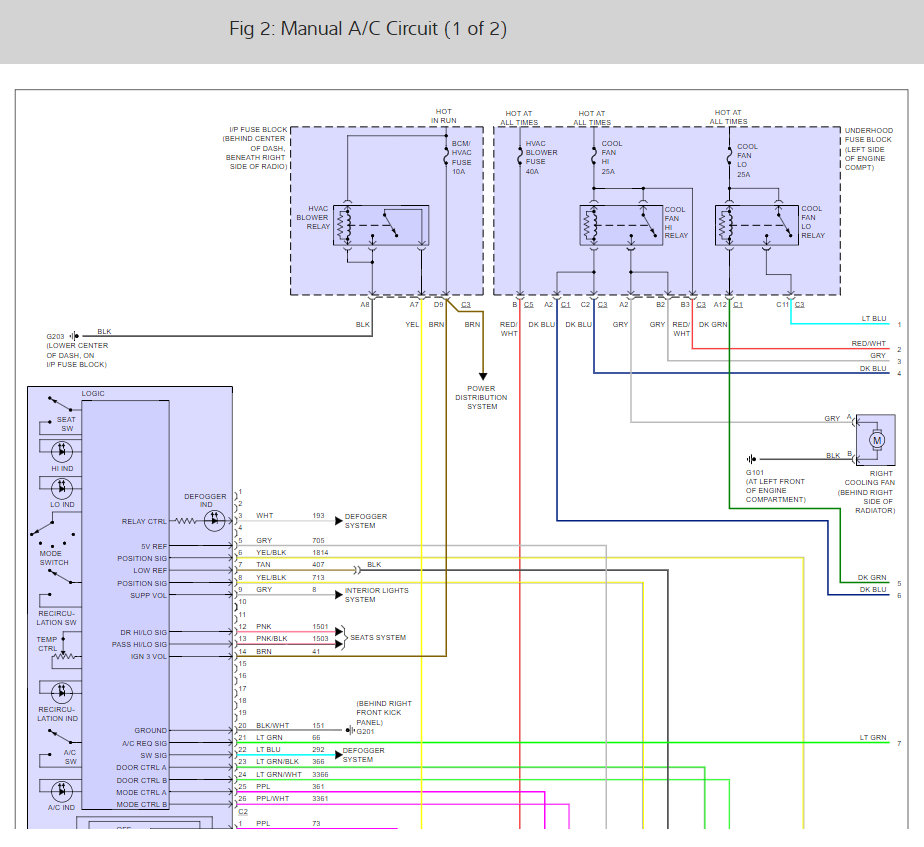Click the Power Distribution System arrowhead
Viewport: 924px width, 847px height.
483,377
